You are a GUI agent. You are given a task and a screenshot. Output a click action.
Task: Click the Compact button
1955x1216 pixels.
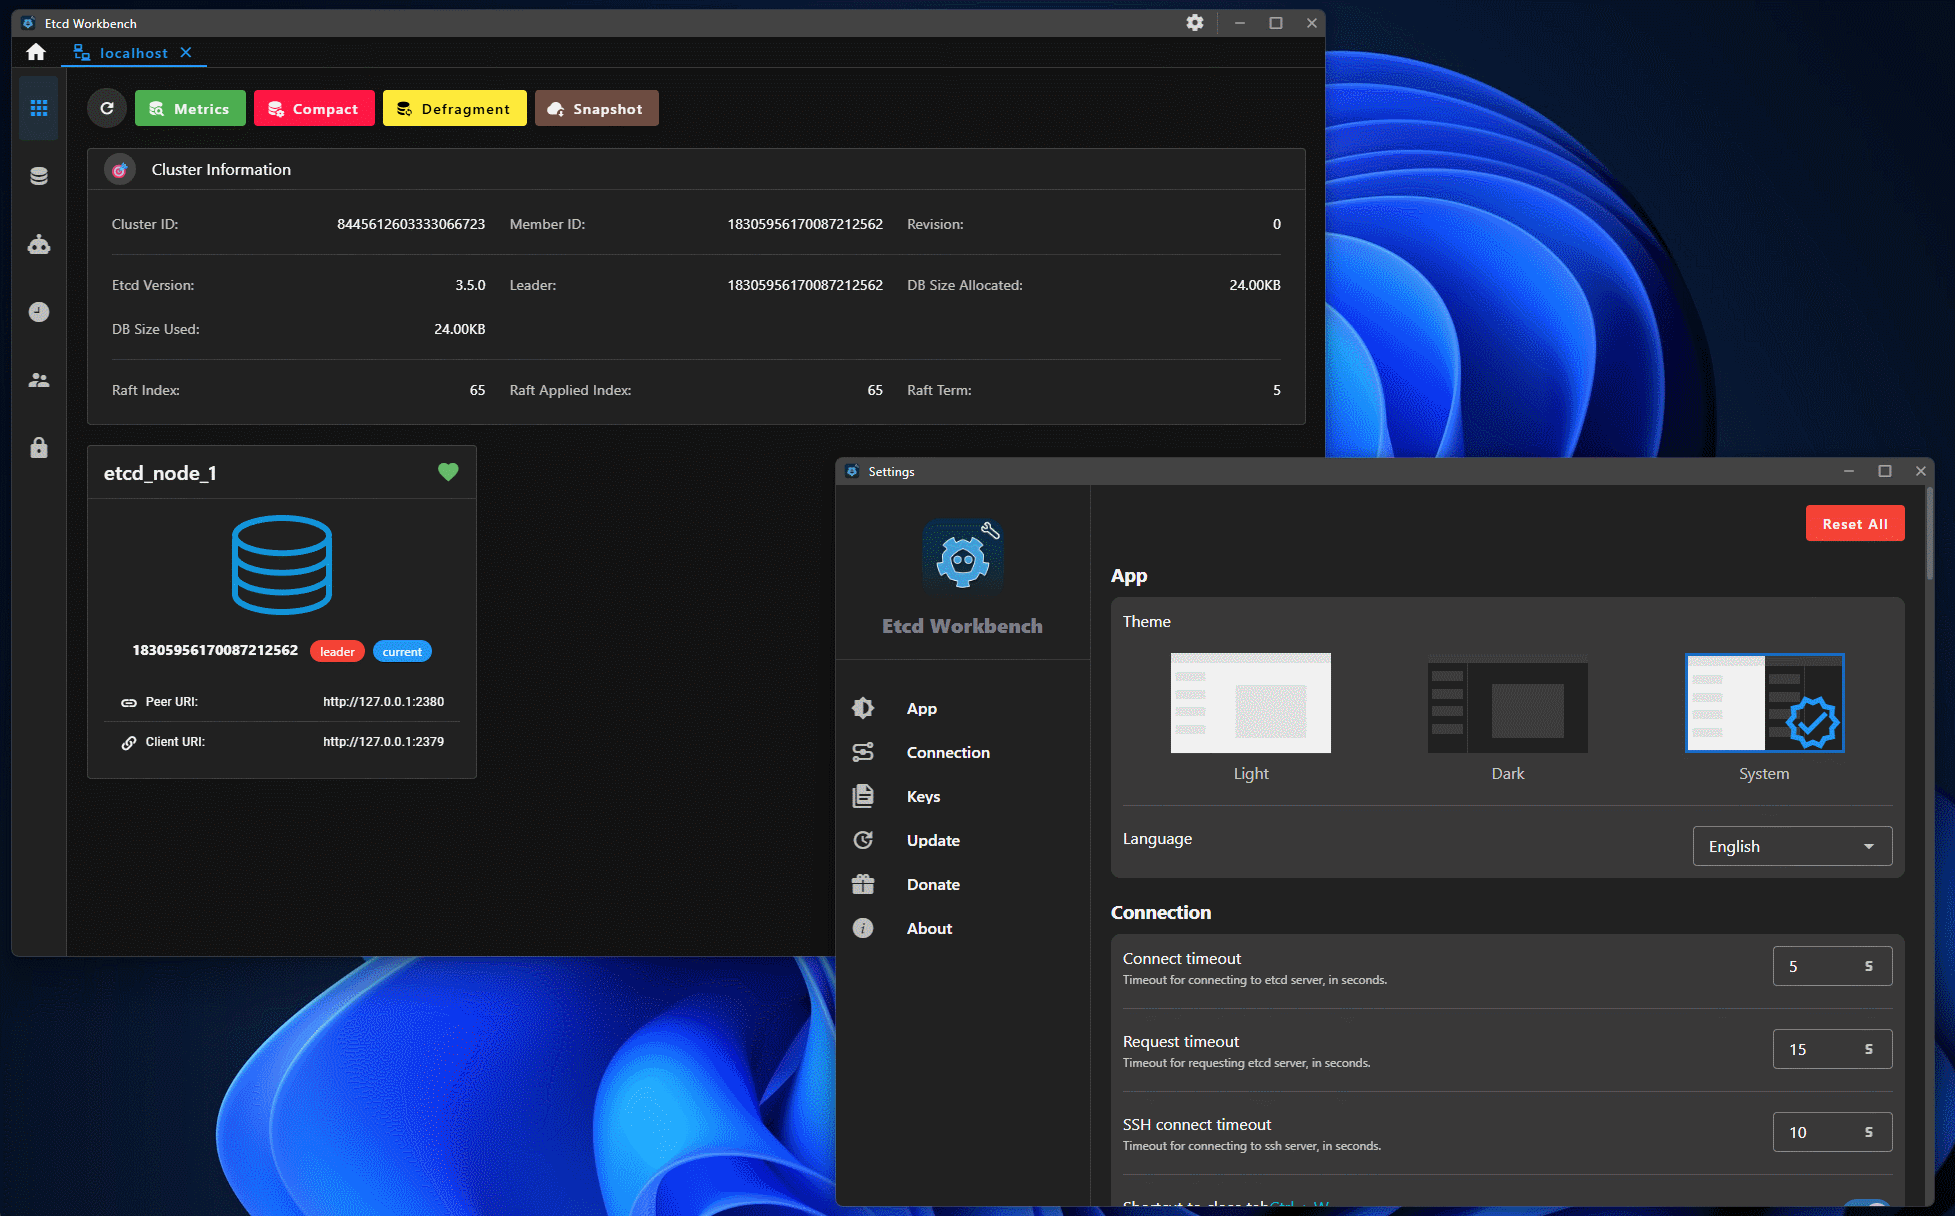pos(314,108)
